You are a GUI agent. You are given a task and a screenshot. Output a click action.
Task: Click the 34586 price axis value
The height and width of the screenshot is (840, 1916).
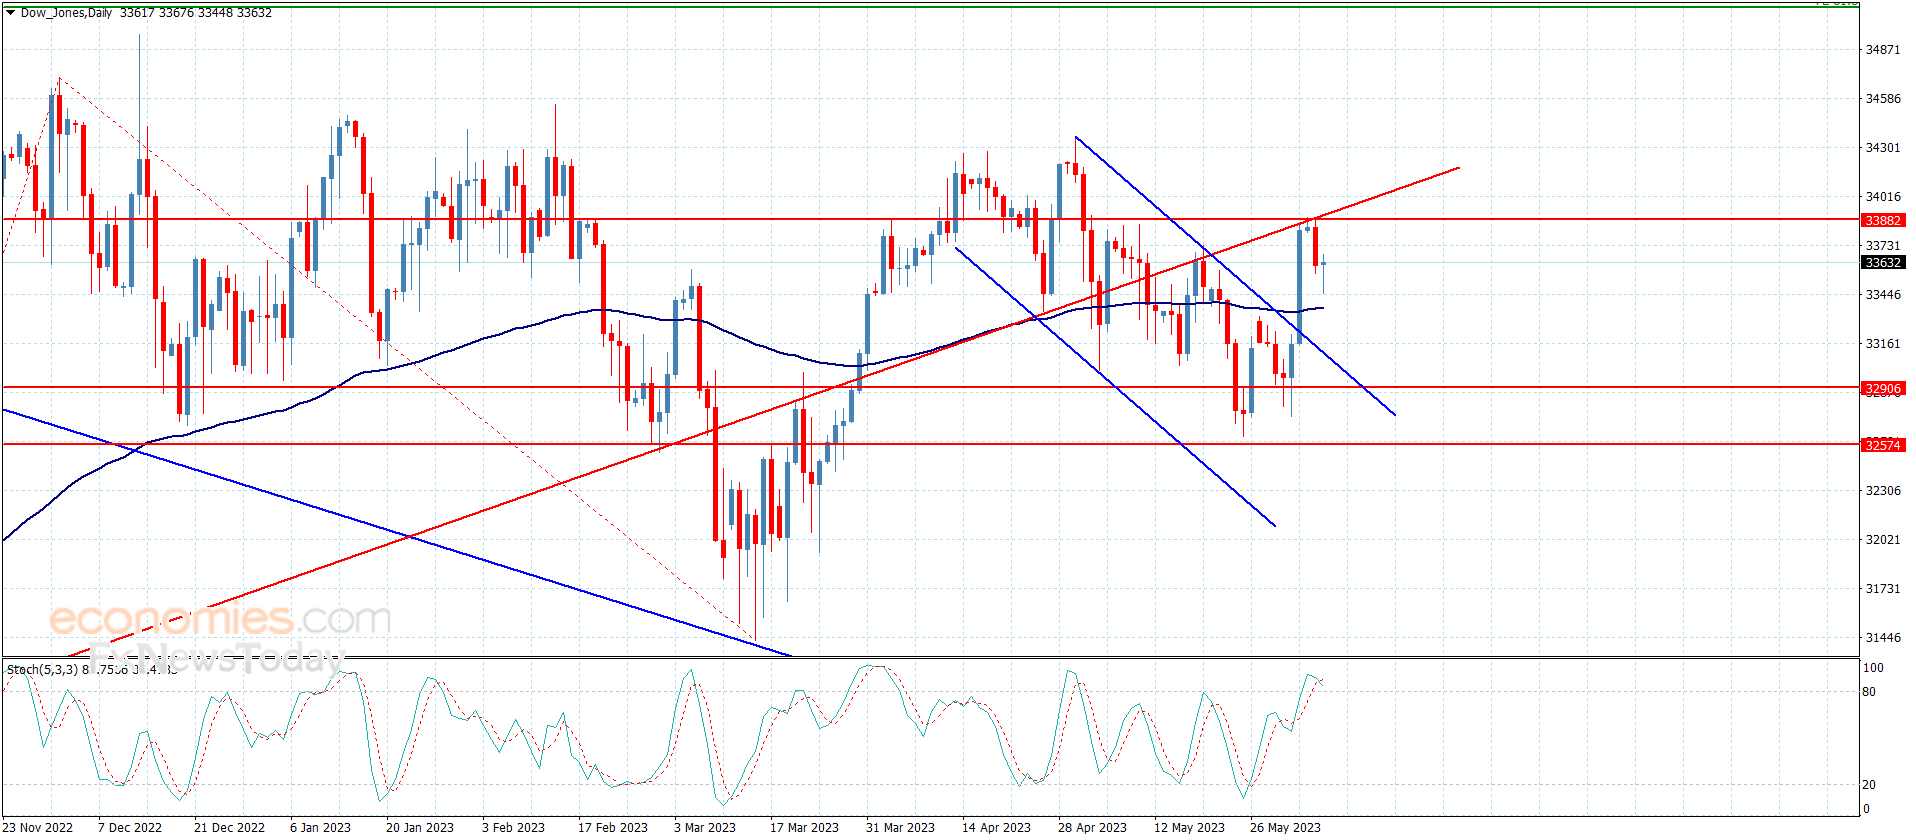(x=1883, y=99)
